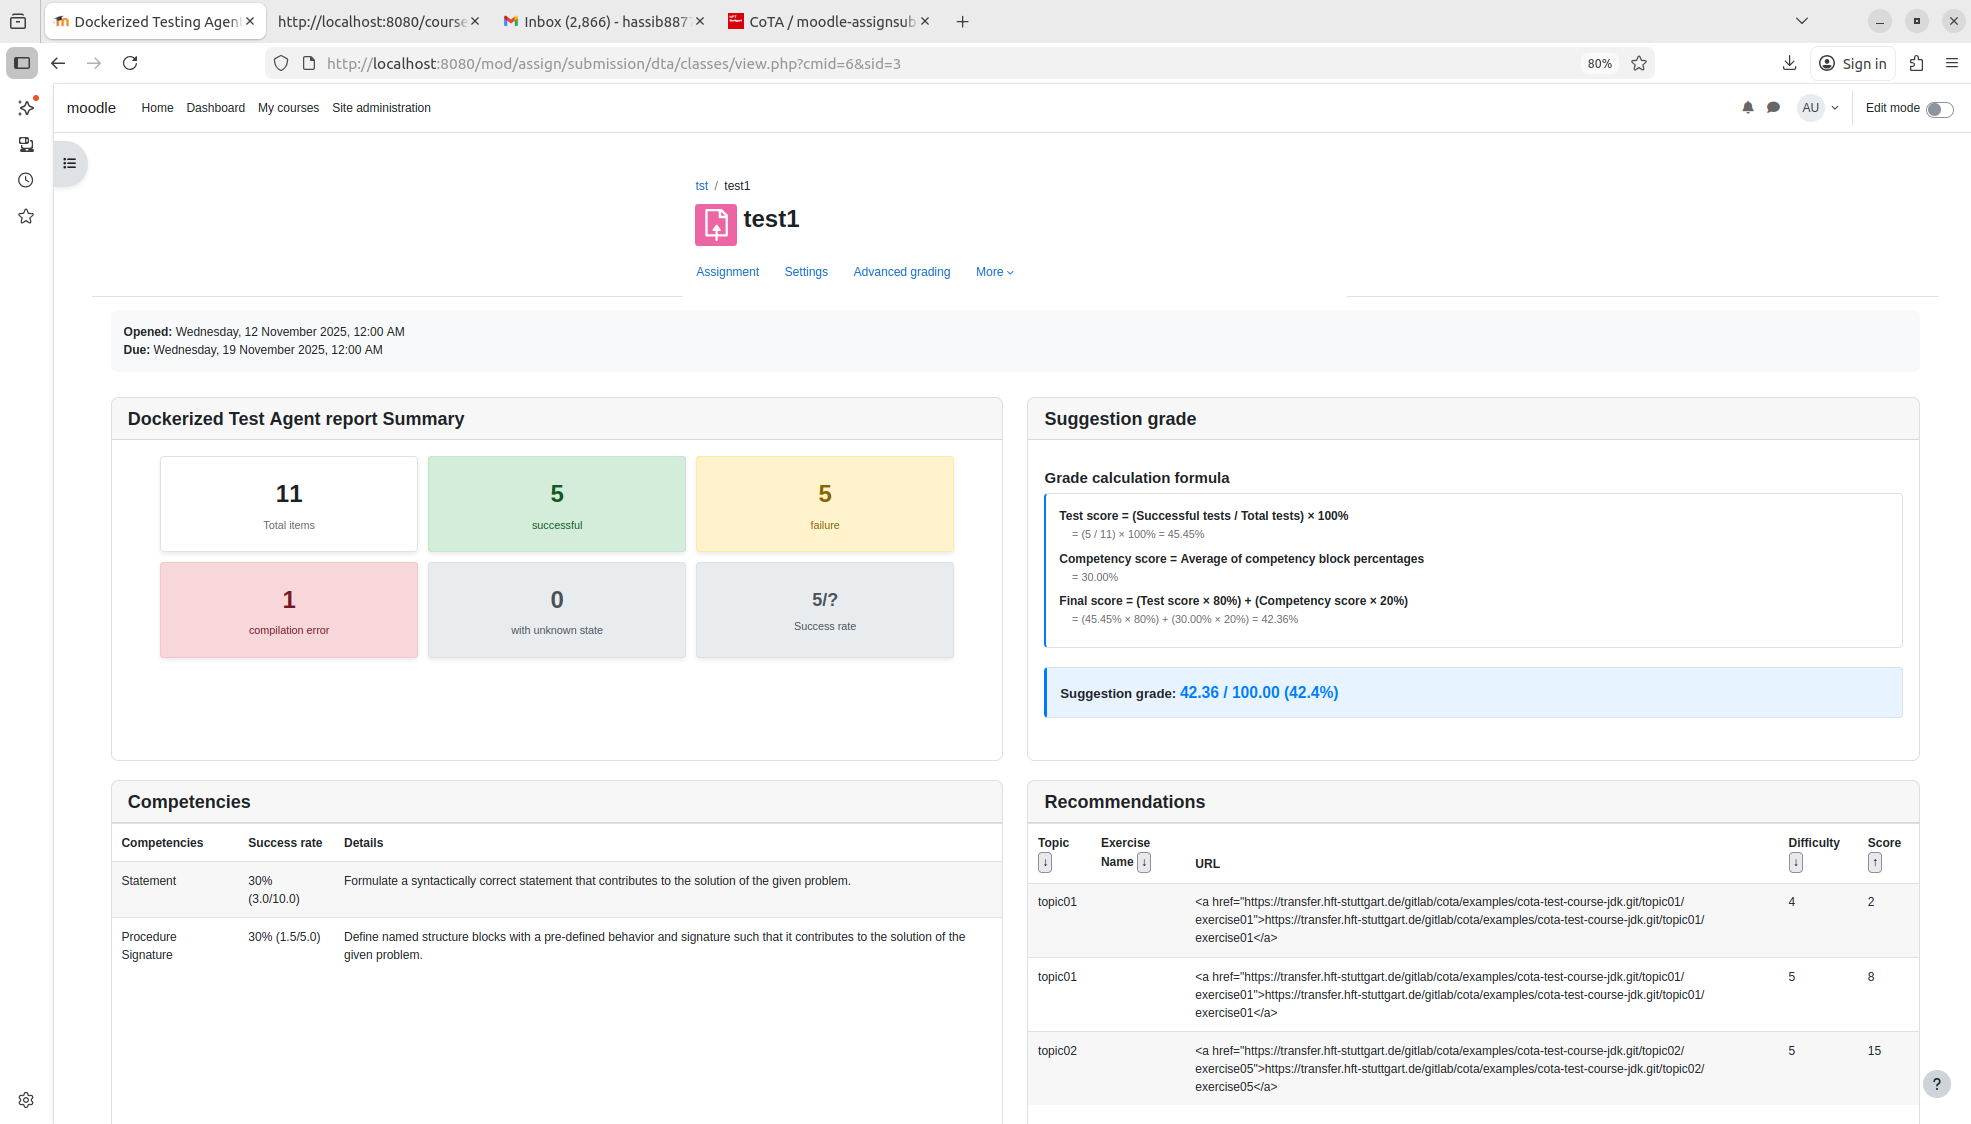Open the Settings tab for test1
Image resolution: width=1971 pixels, height=1124 pixels.
click(806, 272)
